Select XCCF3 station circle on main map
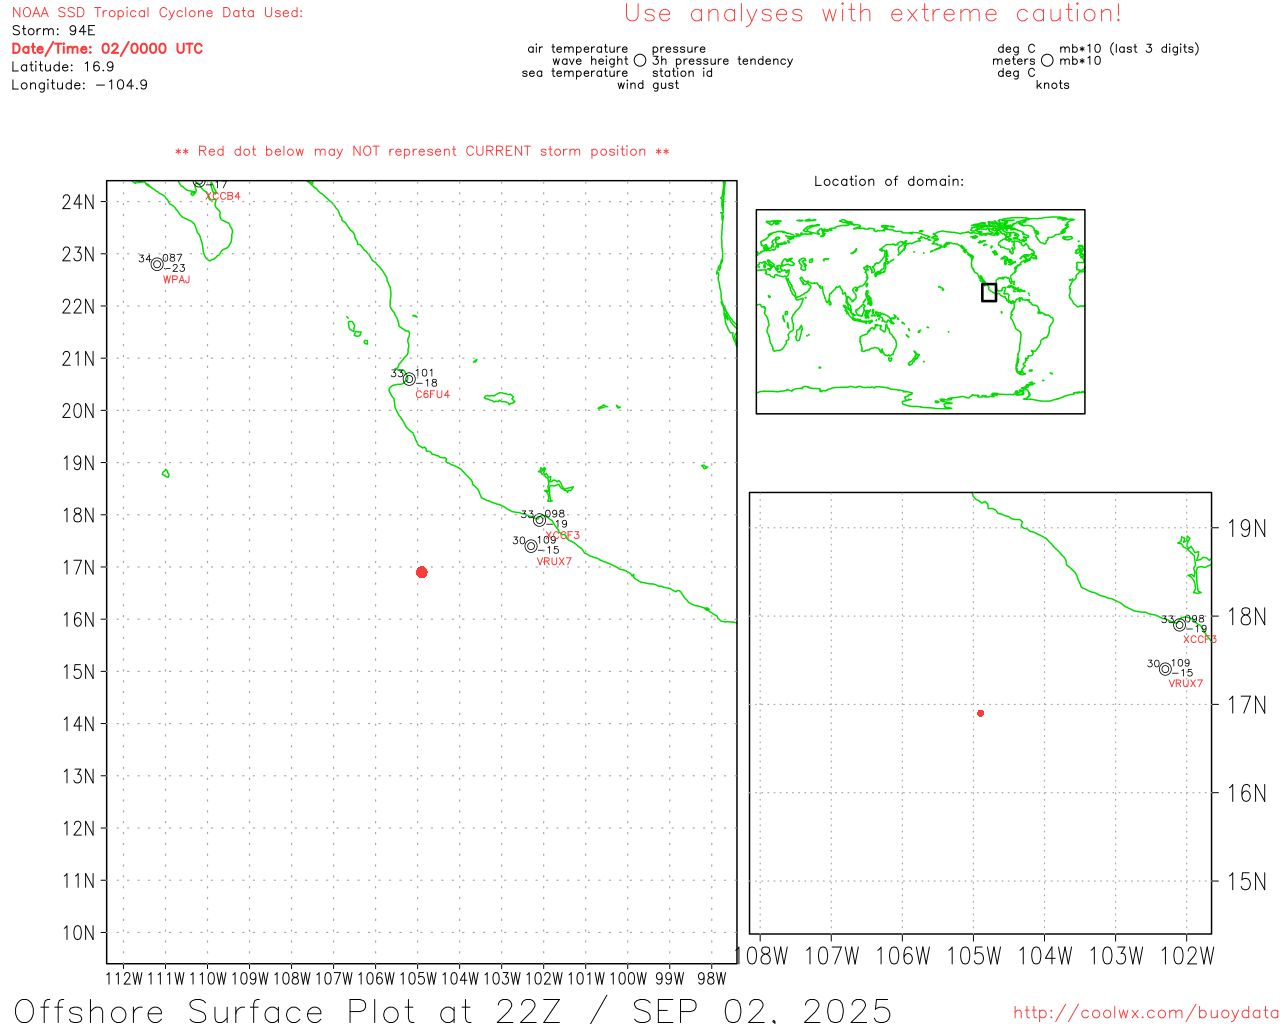Viewport: 1280px width, 1024px height. [539, 520]
